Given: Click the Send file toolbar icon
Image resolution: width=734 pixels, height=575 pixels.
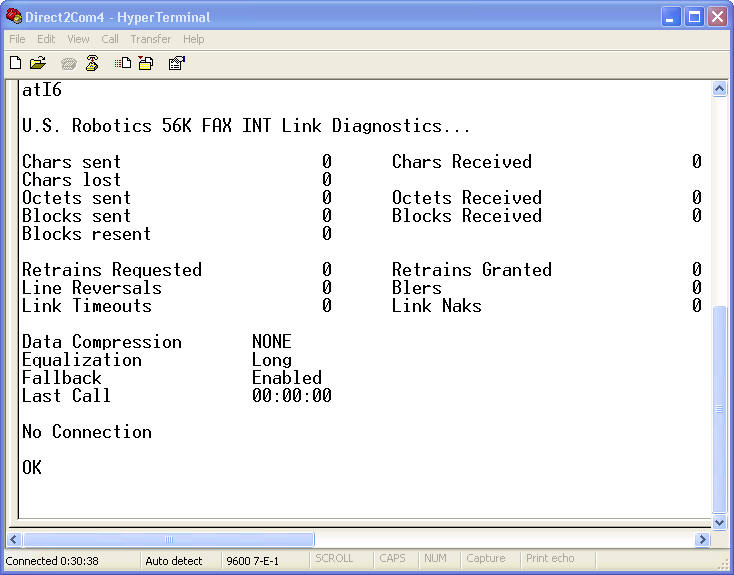Looking at the screenshot, I should [x=123, y=63].
